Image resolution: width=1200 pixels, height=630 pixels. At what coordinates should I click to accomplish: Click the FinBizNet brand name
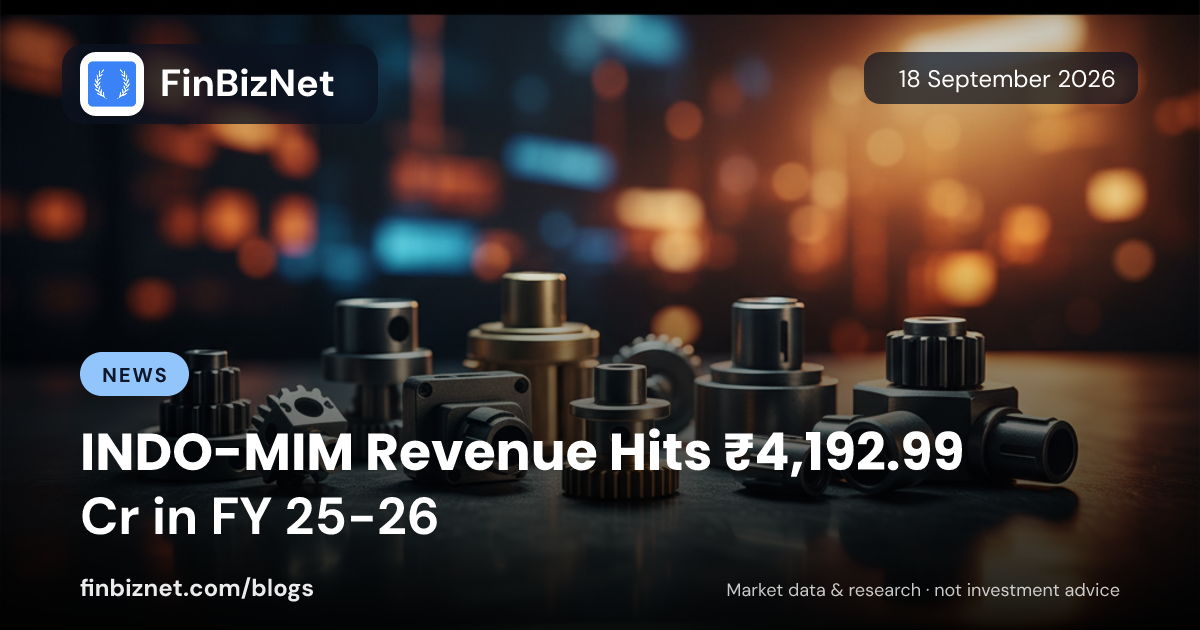[247, 84]
